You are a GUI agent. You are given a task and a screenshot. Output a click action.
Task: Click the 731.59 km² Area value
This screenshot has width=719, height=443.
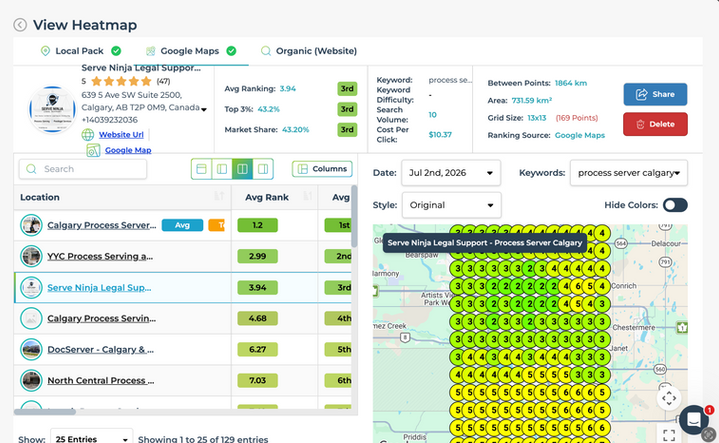[x=531, y=100]
